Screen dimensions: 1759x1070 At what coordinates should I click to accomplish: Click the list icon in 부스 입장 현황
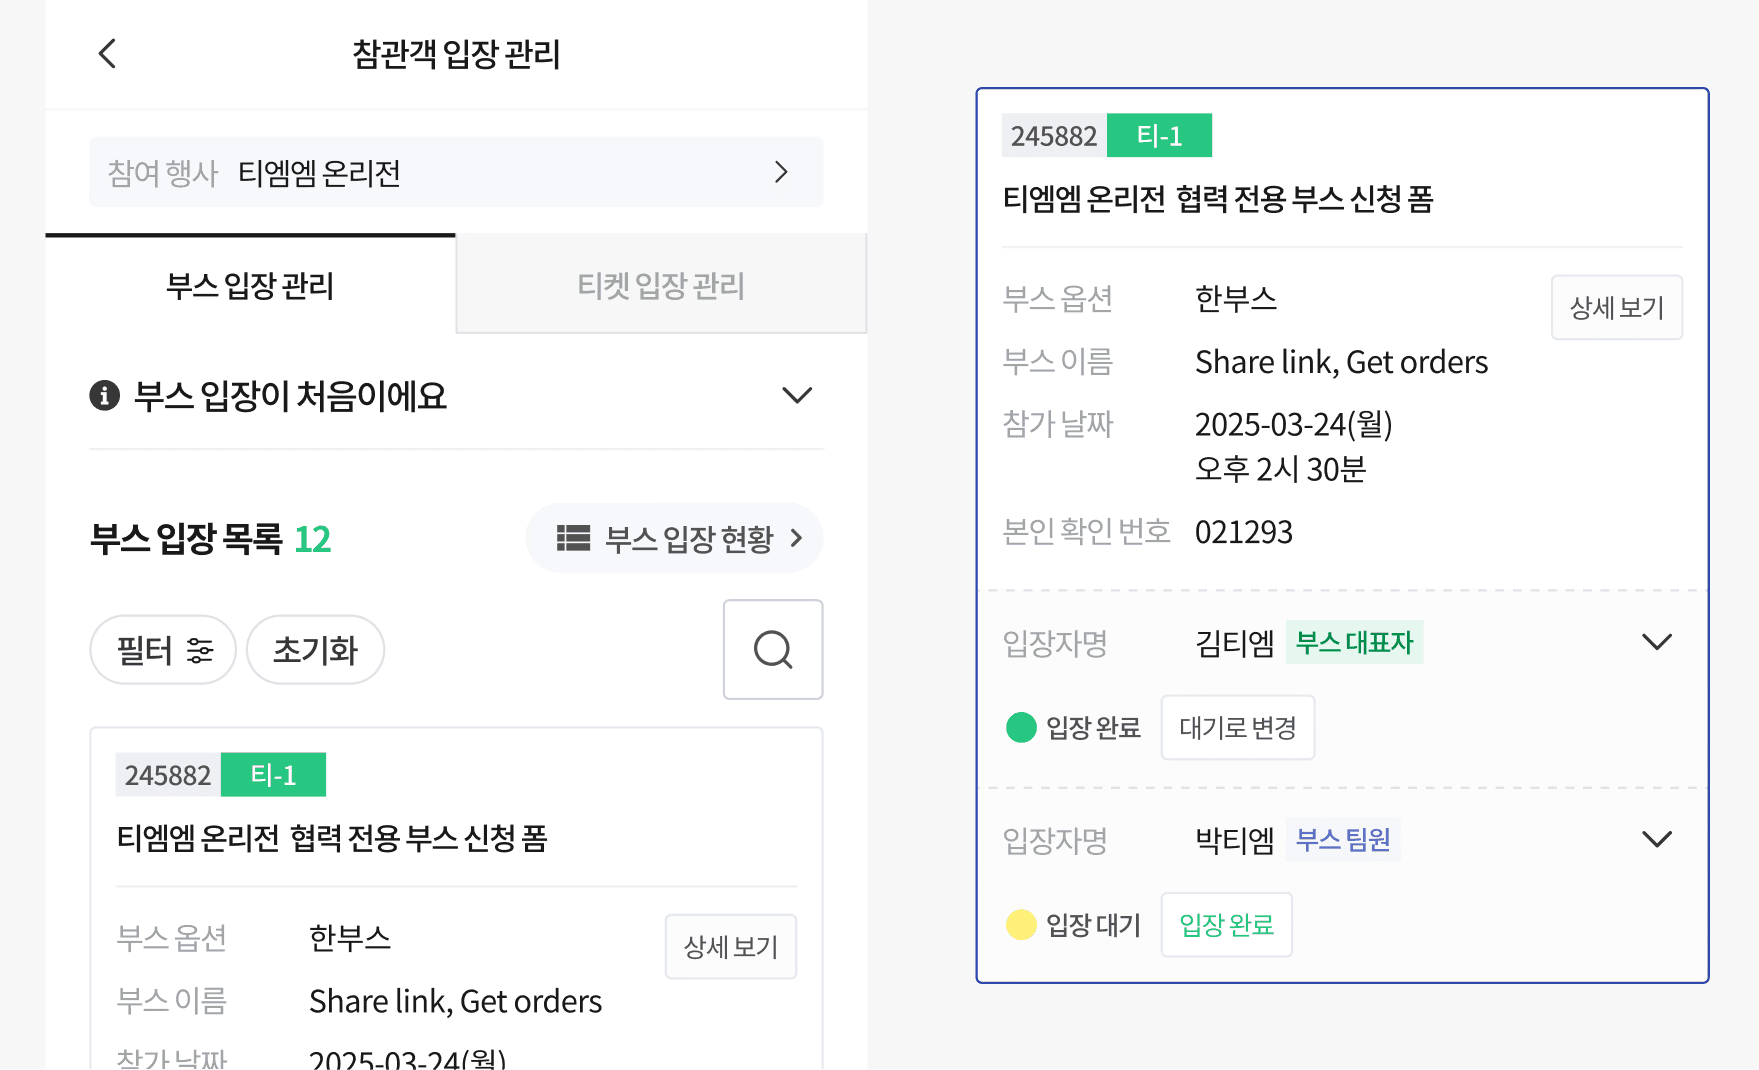574,538
